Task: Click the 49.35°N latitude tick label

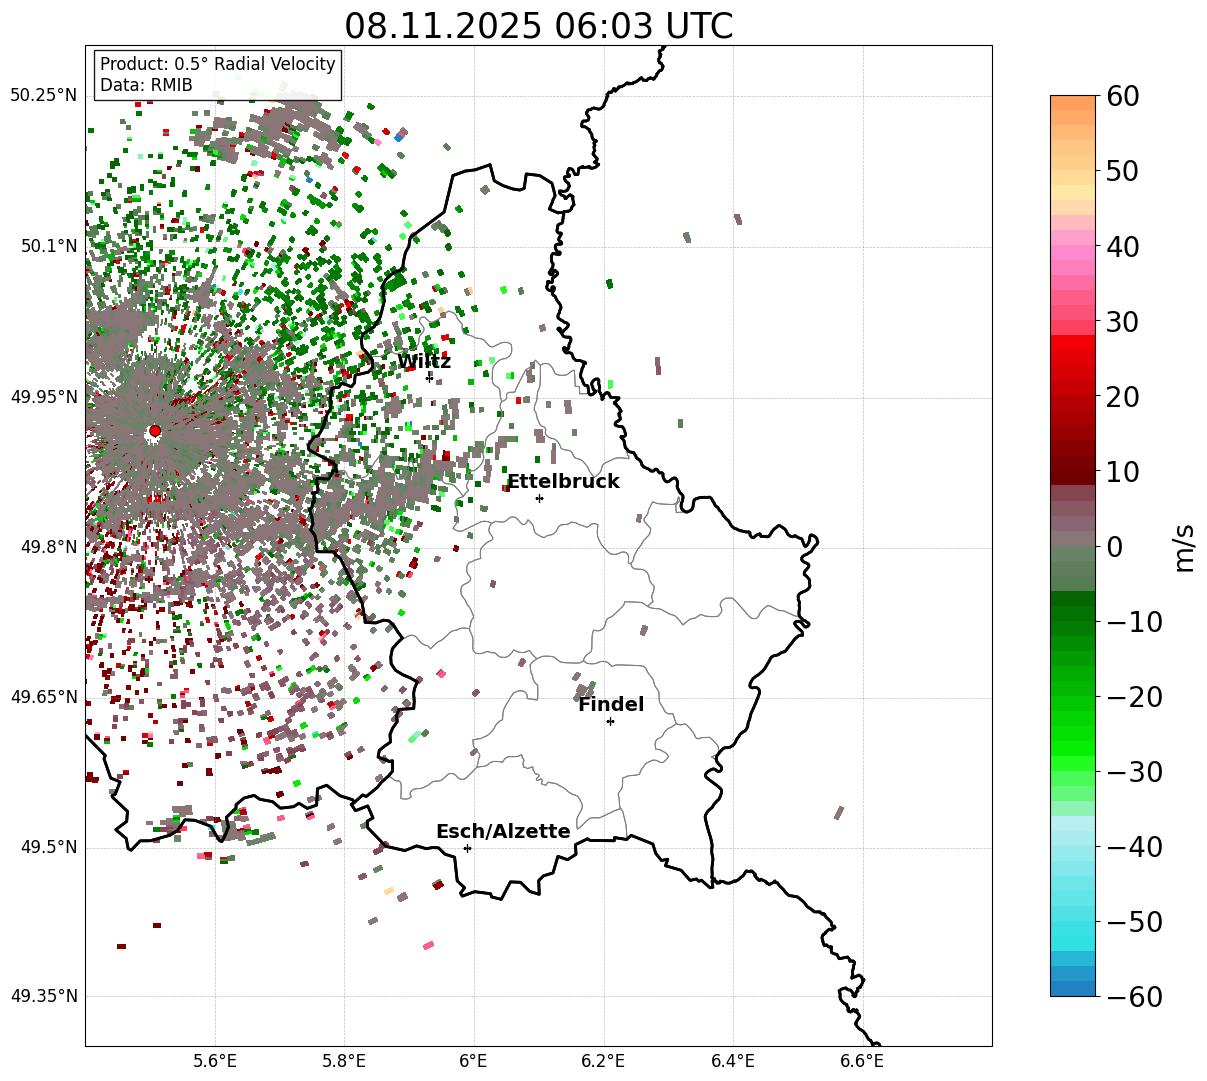Action: 43,996
